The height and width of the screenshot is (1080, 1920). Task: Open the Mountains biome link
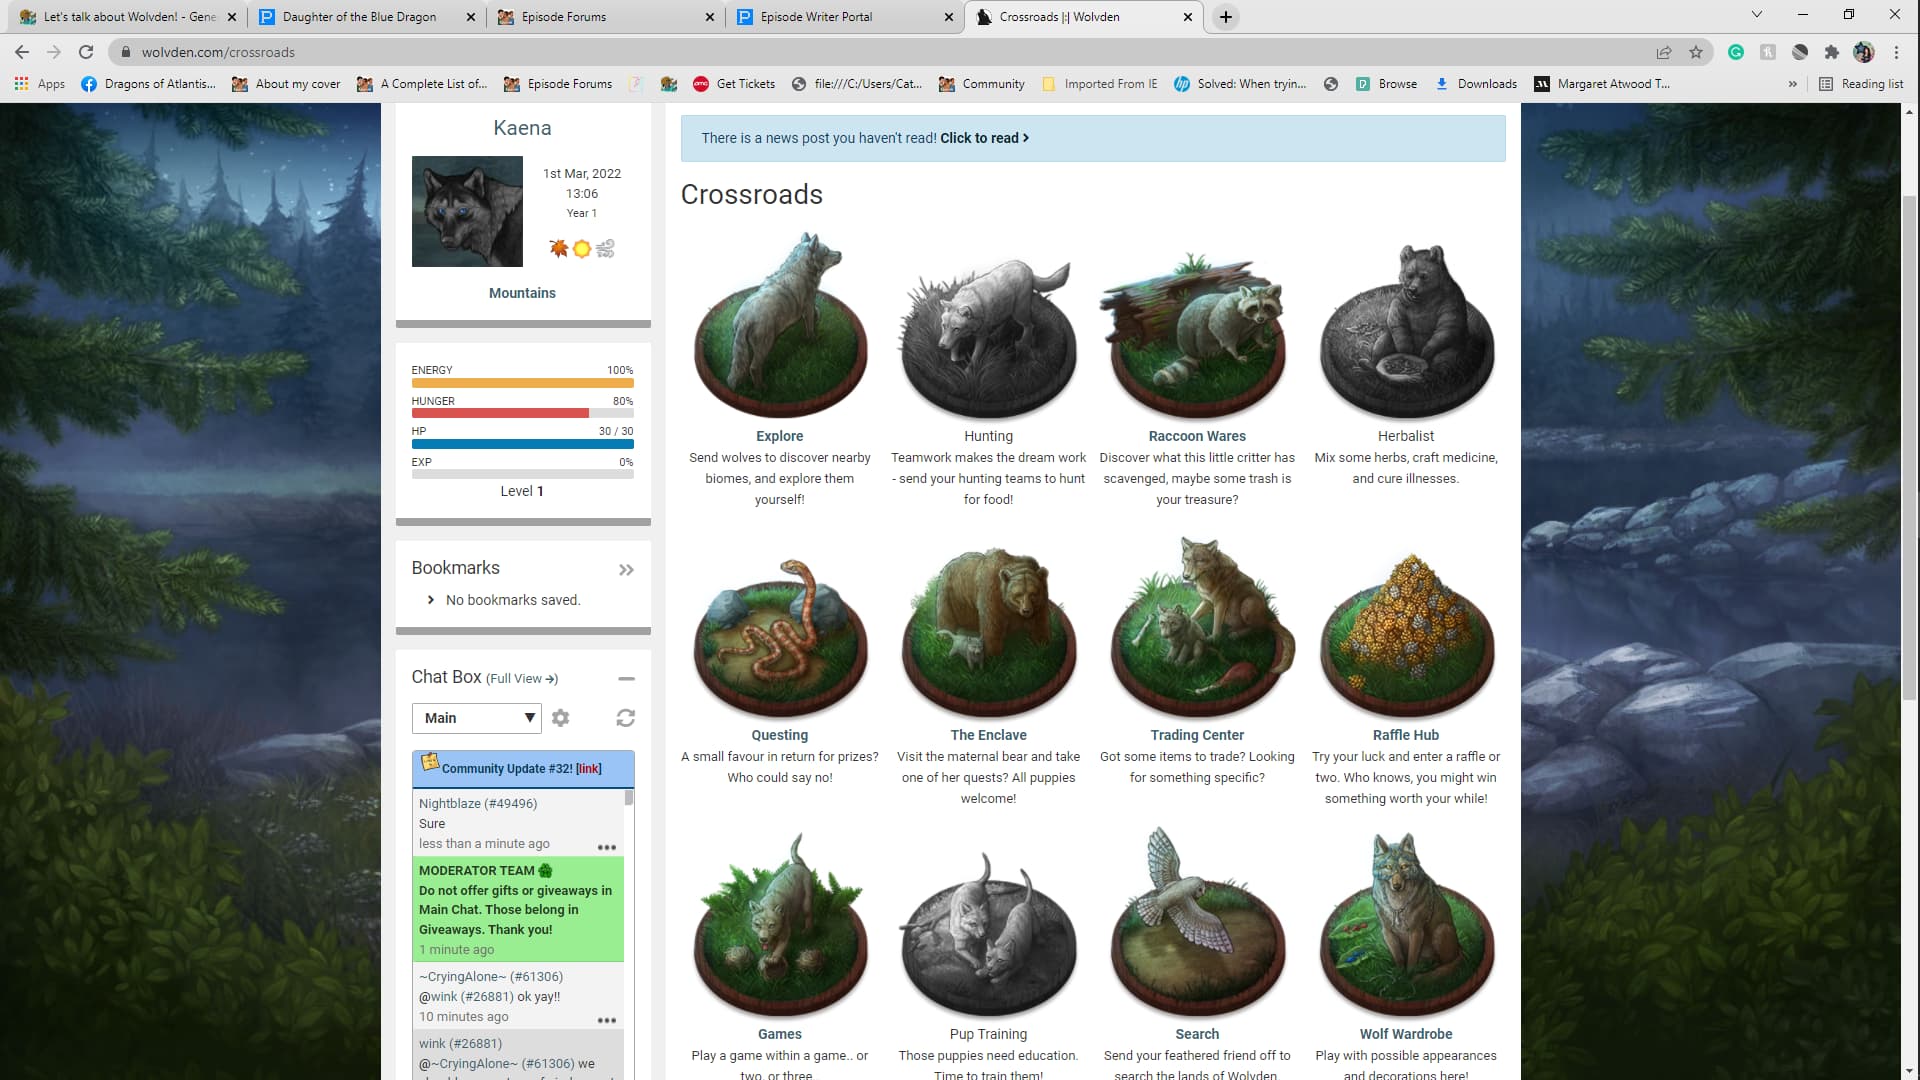[522, 293]
